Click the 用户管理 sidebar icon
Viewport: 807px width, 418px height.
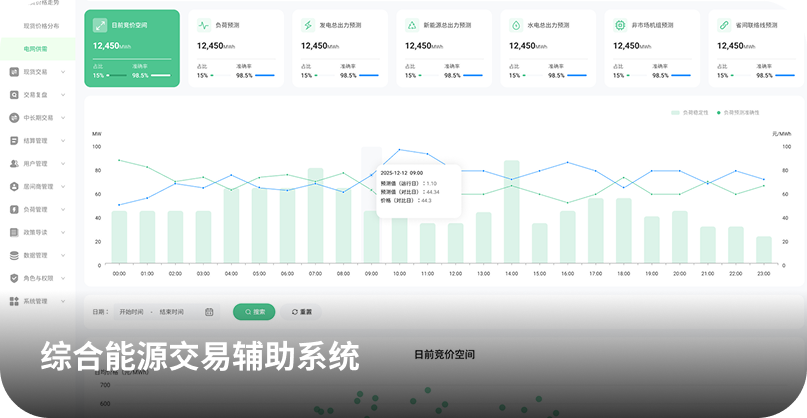click(x=14, y=164)
